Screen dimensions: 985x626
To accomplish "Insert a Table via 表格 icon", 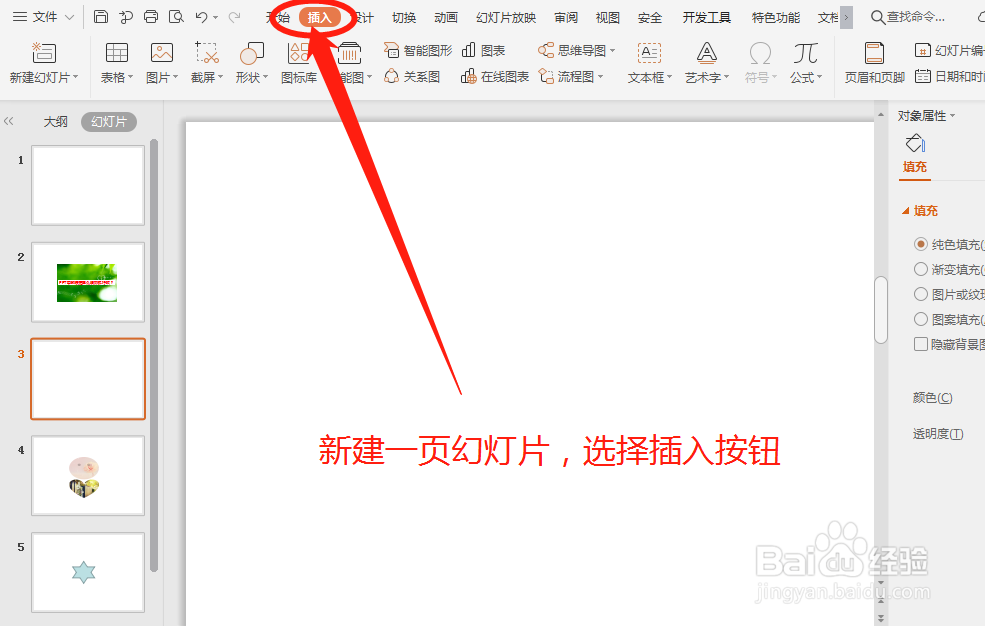I will (117, 53).
